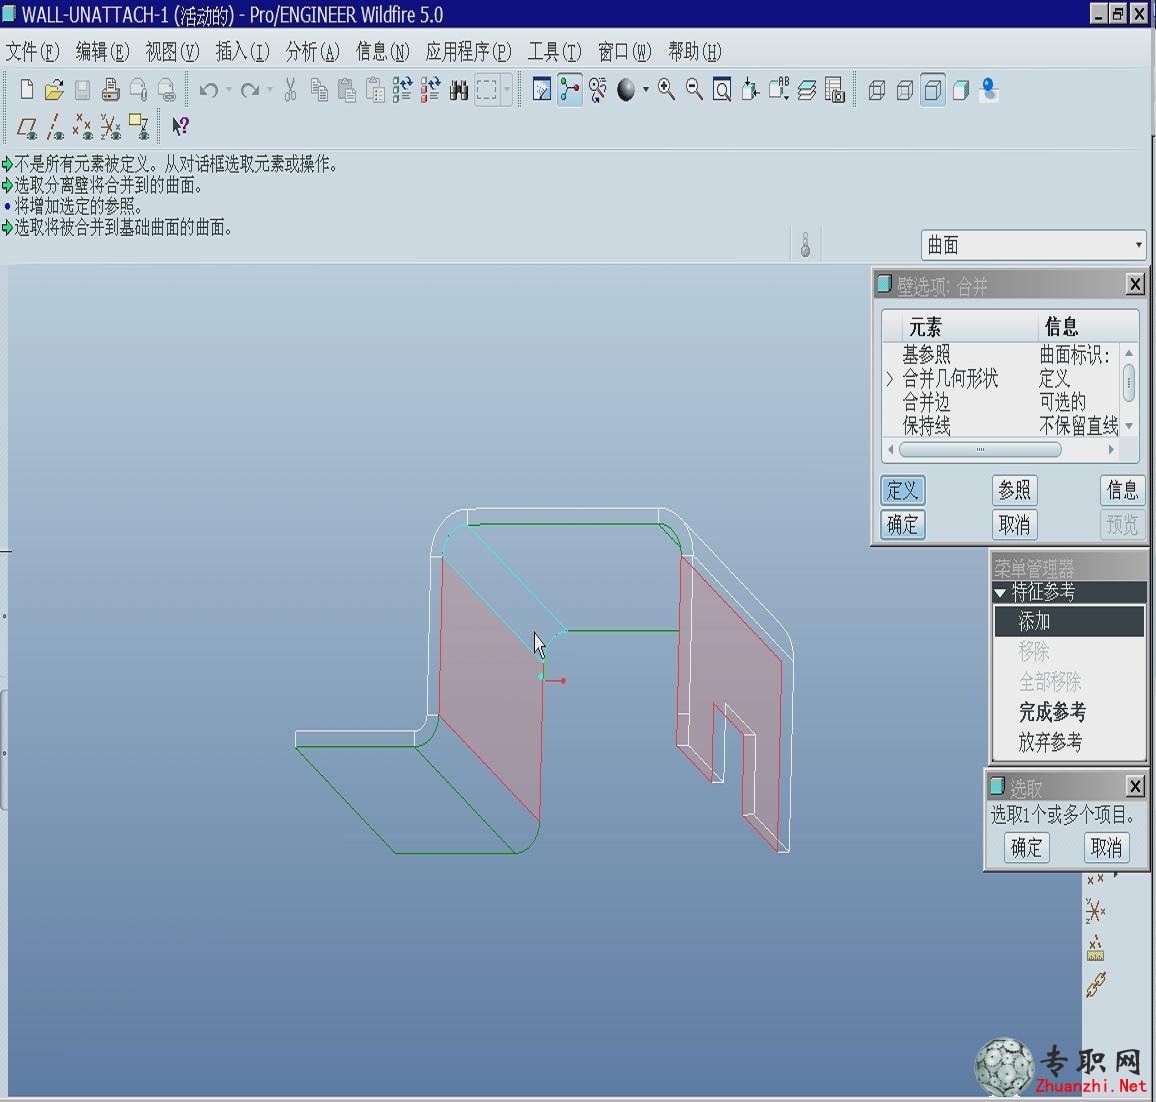1156x1102 pixels.
Task: Switch to hidden line display mode
Action: [x=905, y=90]
